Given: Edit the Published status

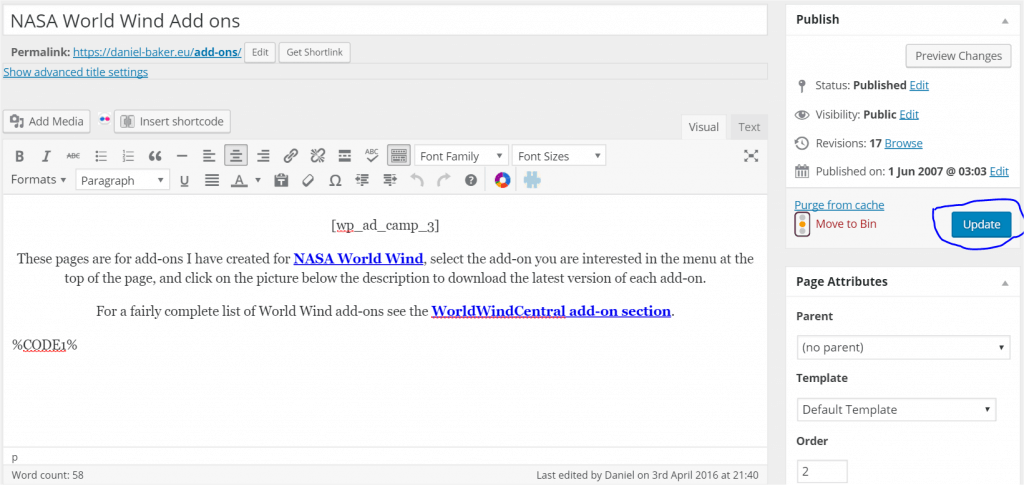Looking at the screenshot, I should (x=919, y=85).
